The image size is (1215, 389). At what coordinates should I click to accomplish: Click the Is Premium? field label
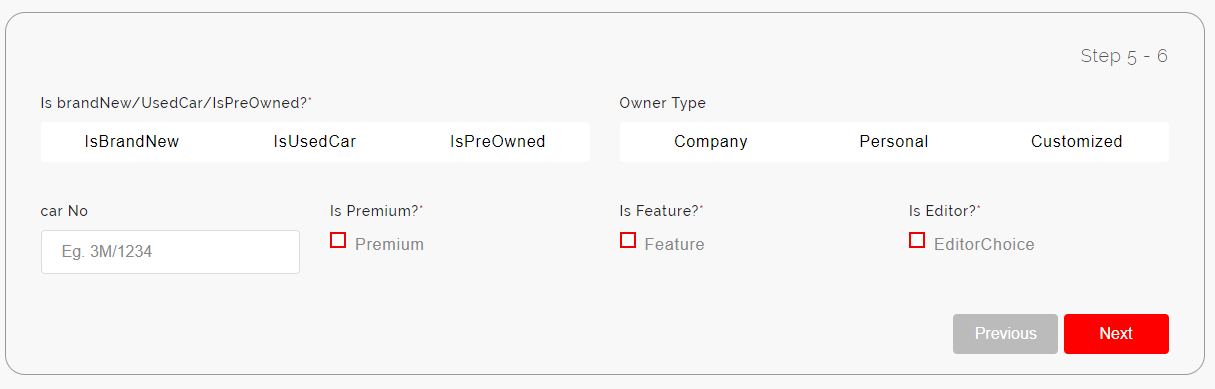coord(376,211)
